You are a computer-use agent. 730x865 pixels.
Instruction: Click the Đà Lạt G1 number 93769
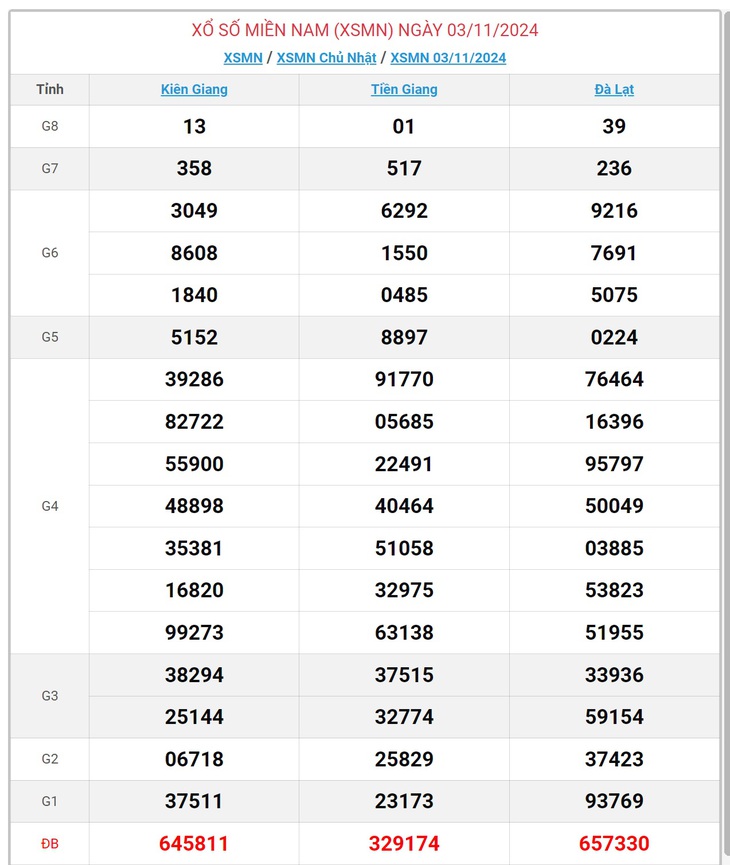[614, 801]
